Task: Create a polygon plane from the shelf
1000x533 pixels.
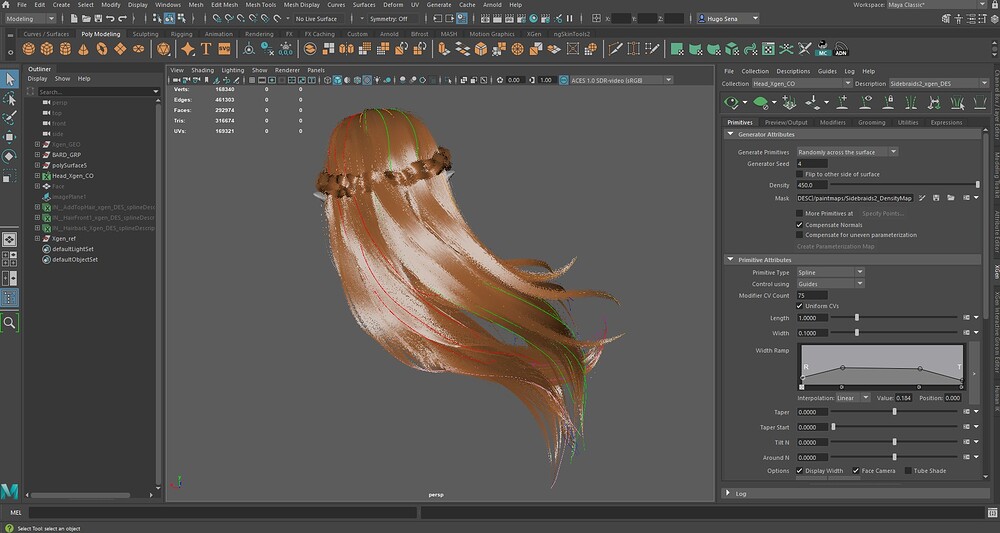Action: pyautogui.click(x=120, y=48)
